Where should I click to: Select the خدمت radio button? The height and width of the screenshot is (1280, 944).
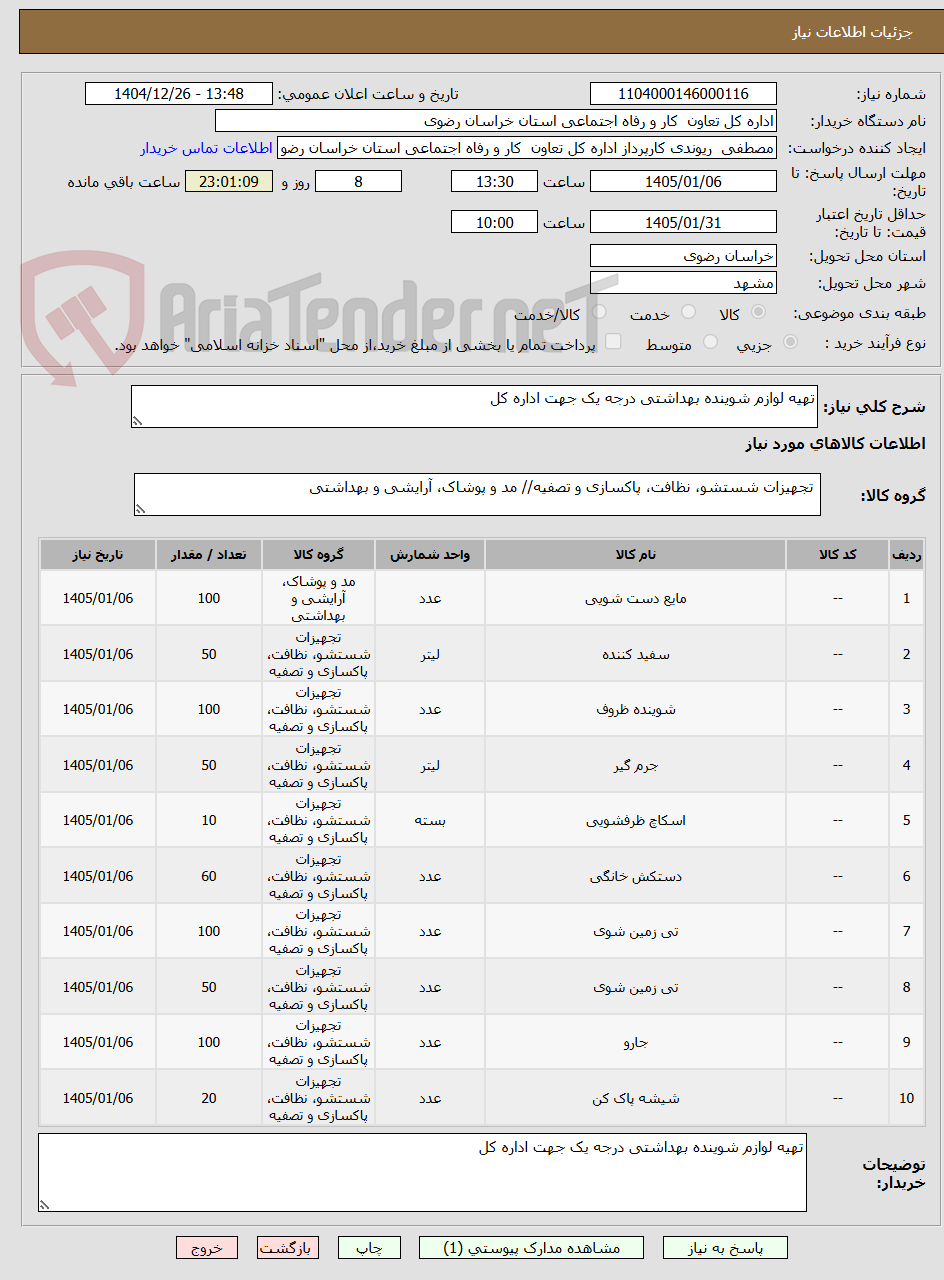[x=688, y=312]
